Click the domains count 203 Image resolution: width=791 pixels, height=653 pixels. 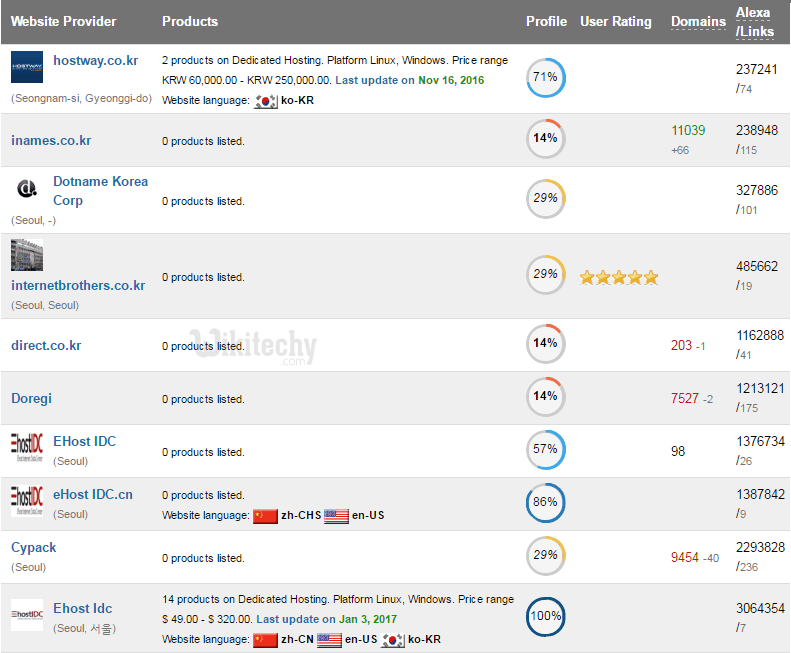coord(681,345)
